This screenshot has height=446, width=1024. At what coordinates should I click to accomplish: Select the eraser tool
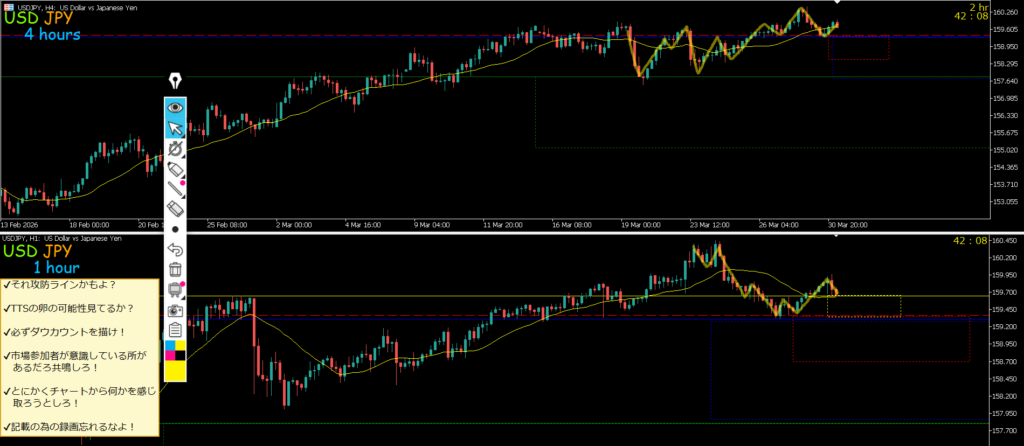click(x=176, y=208)
